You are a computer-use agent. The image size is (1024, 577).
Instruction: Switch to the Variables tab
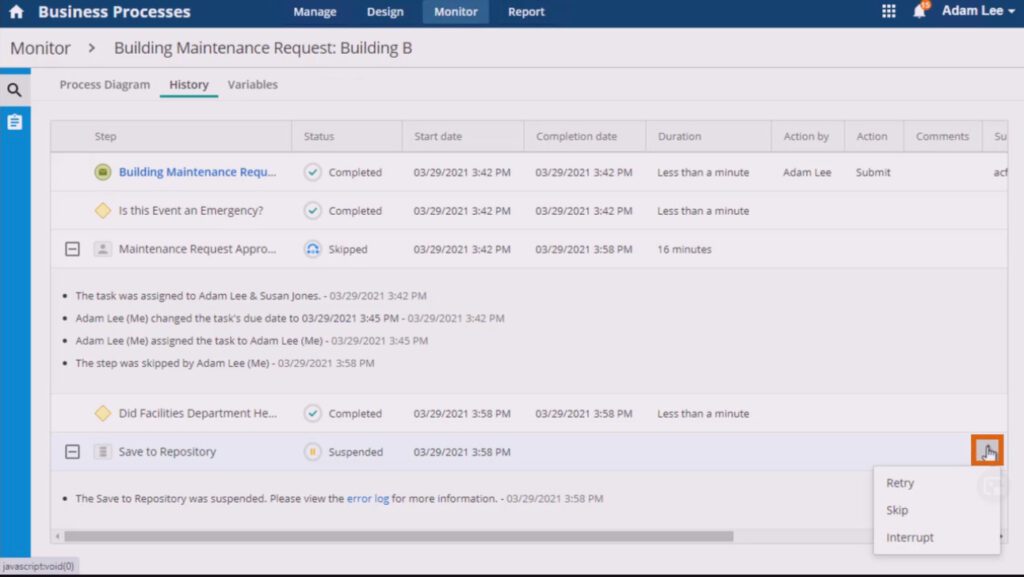tap(253, 85)
